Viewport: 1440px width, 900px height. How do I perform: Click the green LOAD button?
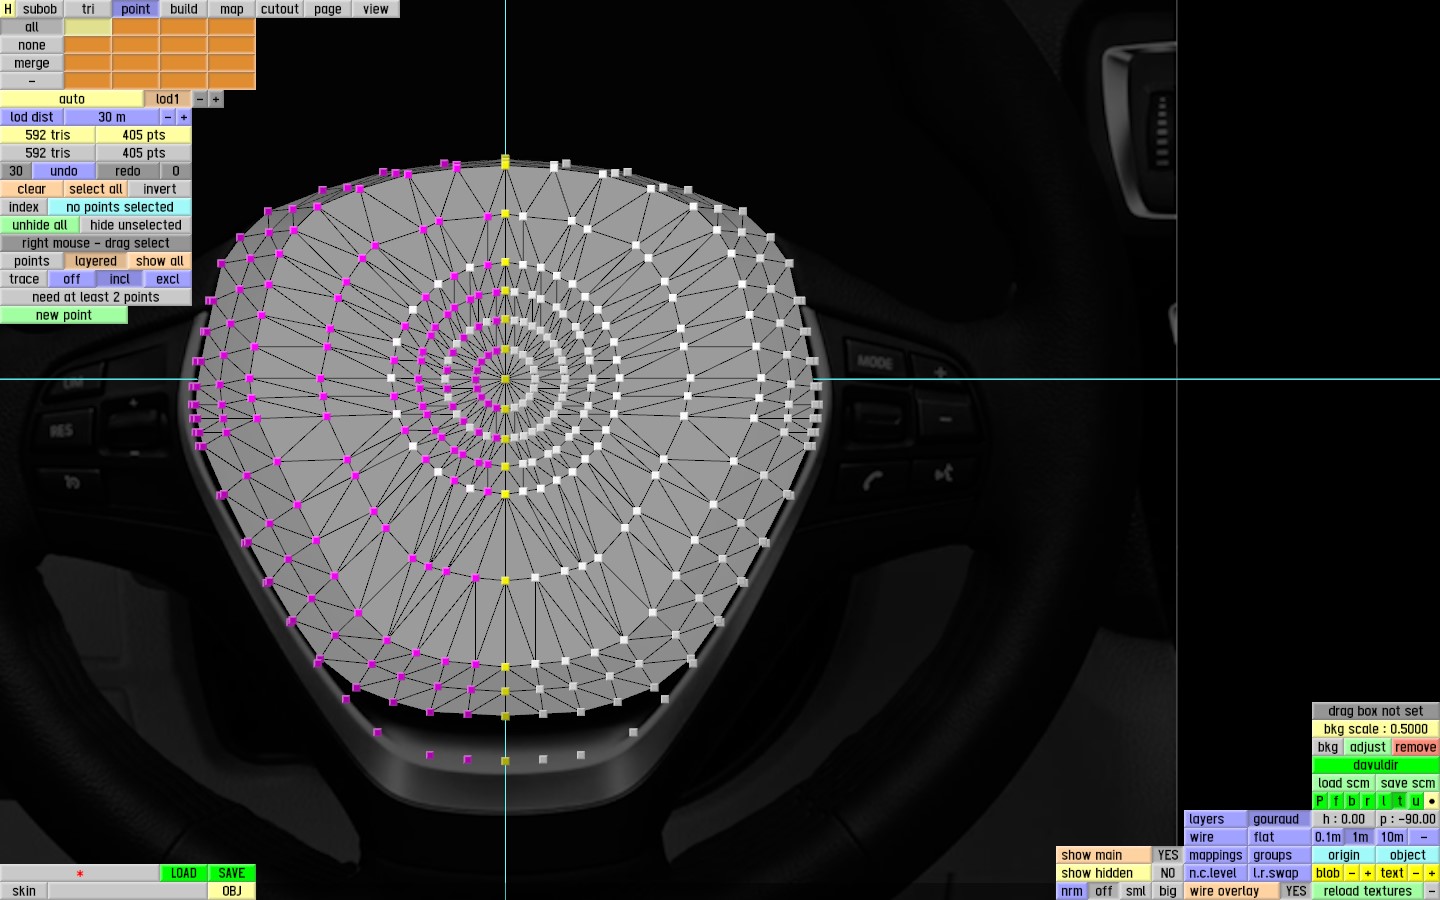[184, 873]
